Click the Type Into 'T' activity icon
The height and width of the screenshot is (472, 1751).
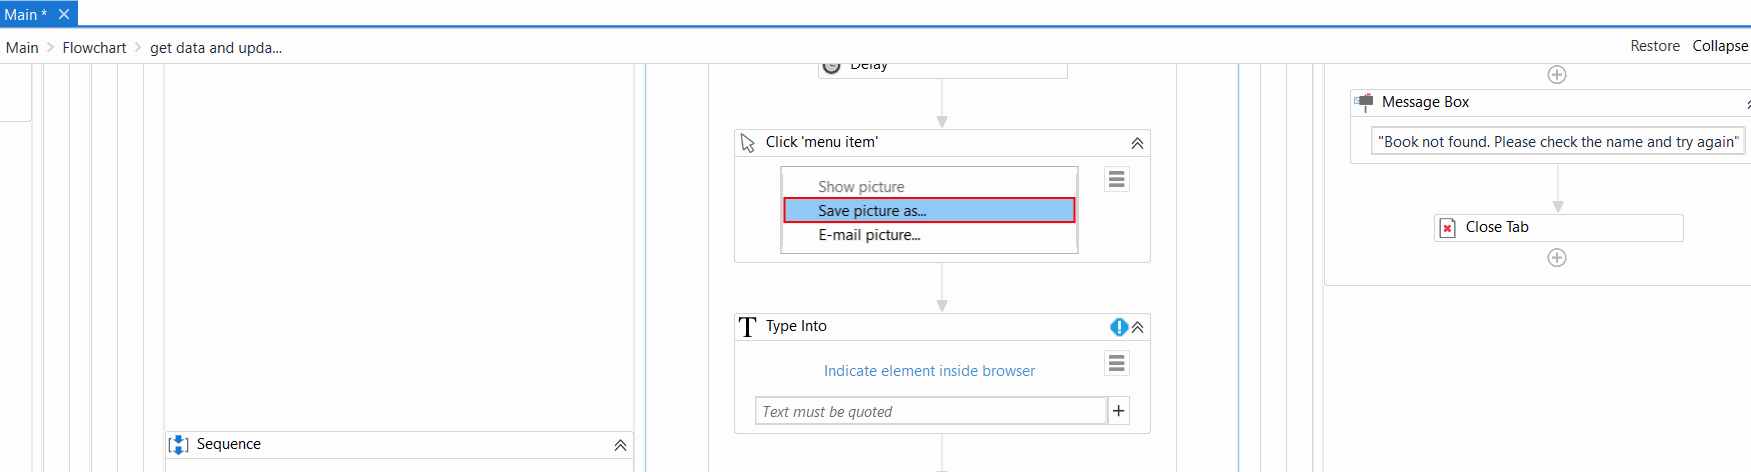click(x=748, y=327)
